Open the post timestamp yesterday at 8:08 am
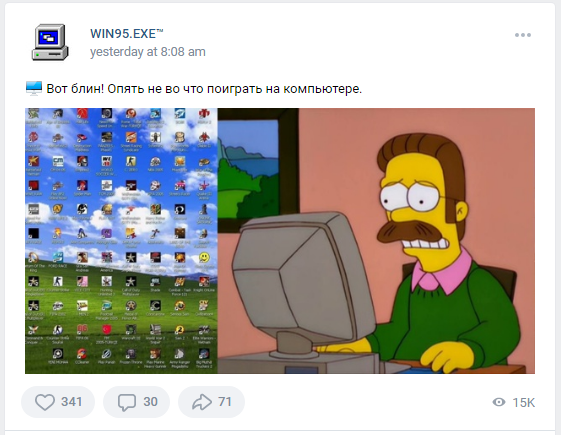The image size is (561, 435). [148, 52]
